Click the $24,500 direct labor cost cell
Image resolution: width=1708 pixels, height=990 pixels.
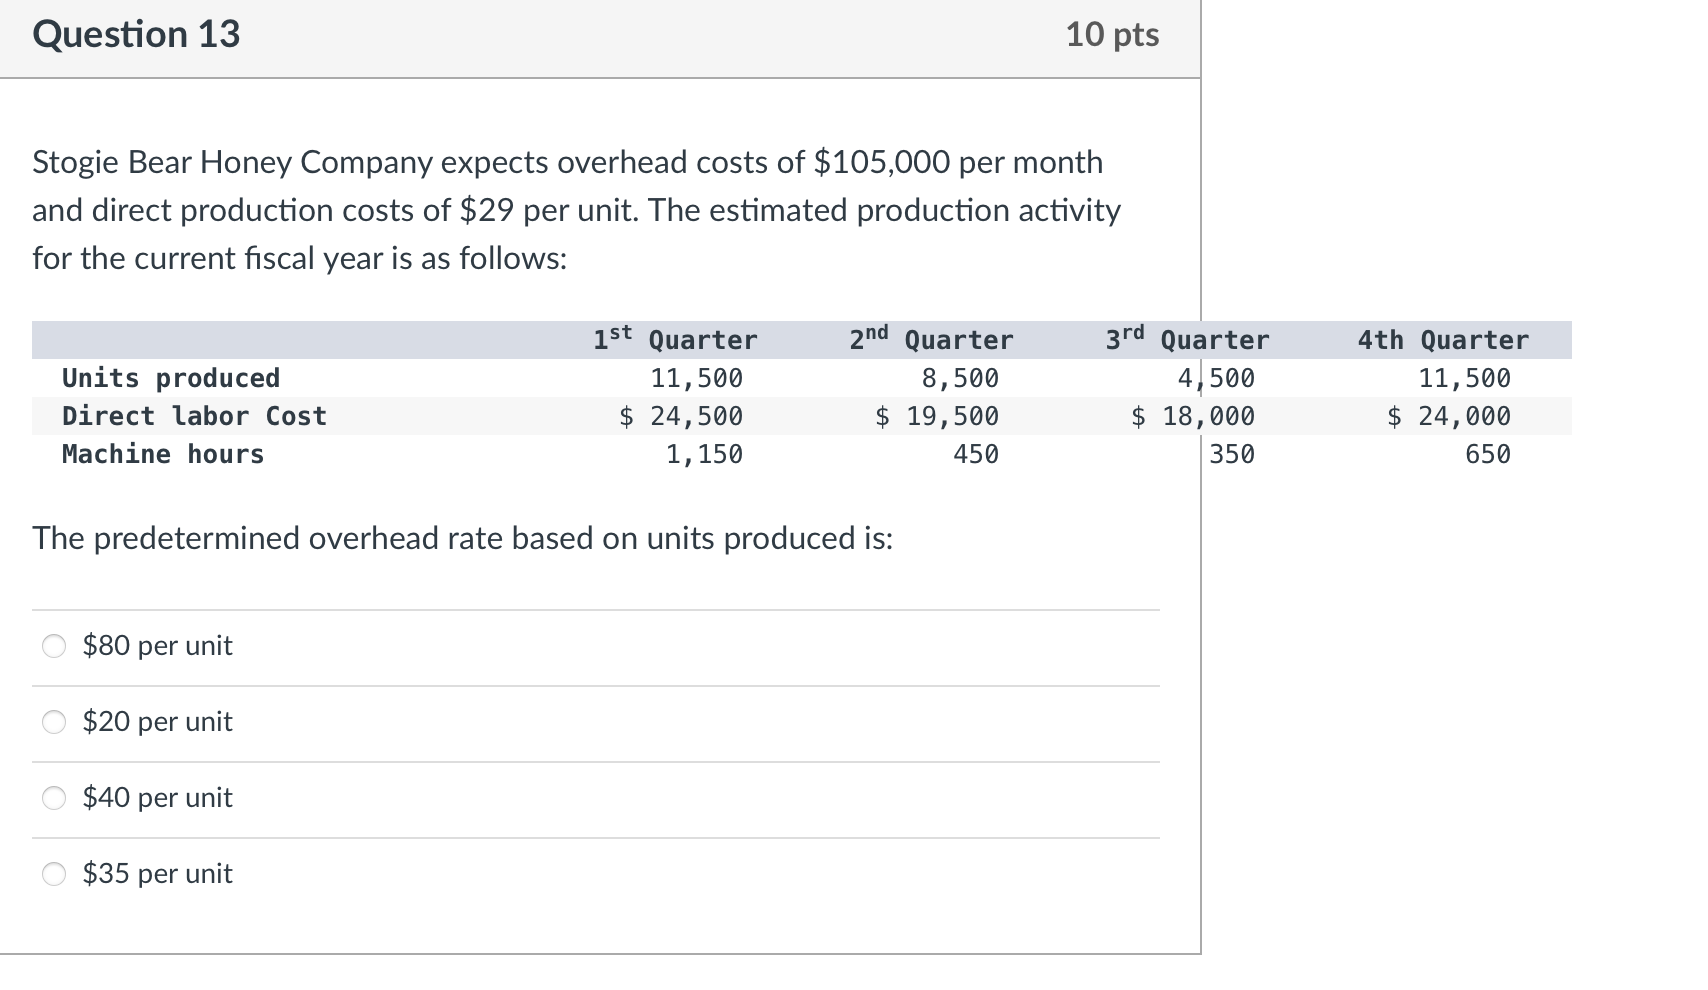[x=680, y=416]
